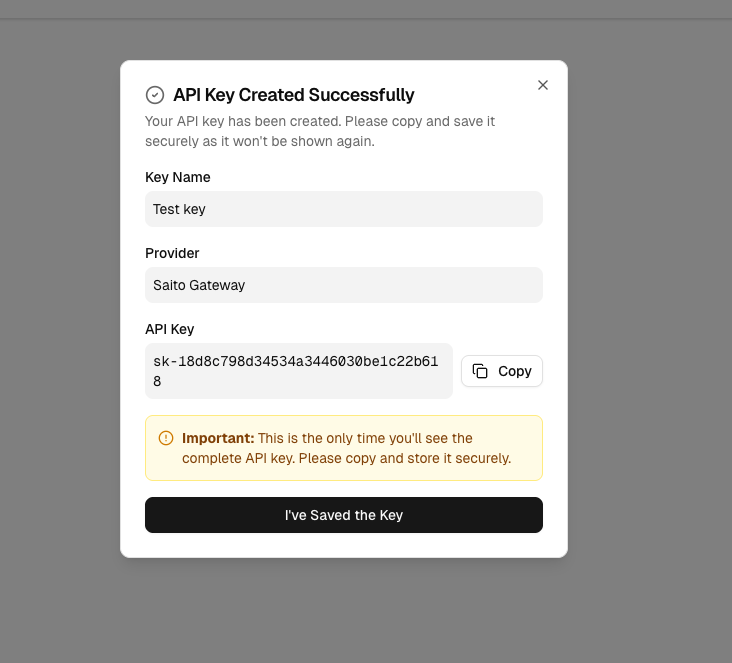Click the clipboard icon inside Copy button
The image size is (732, 663).
pyautogui.click(x=480, y=371)
